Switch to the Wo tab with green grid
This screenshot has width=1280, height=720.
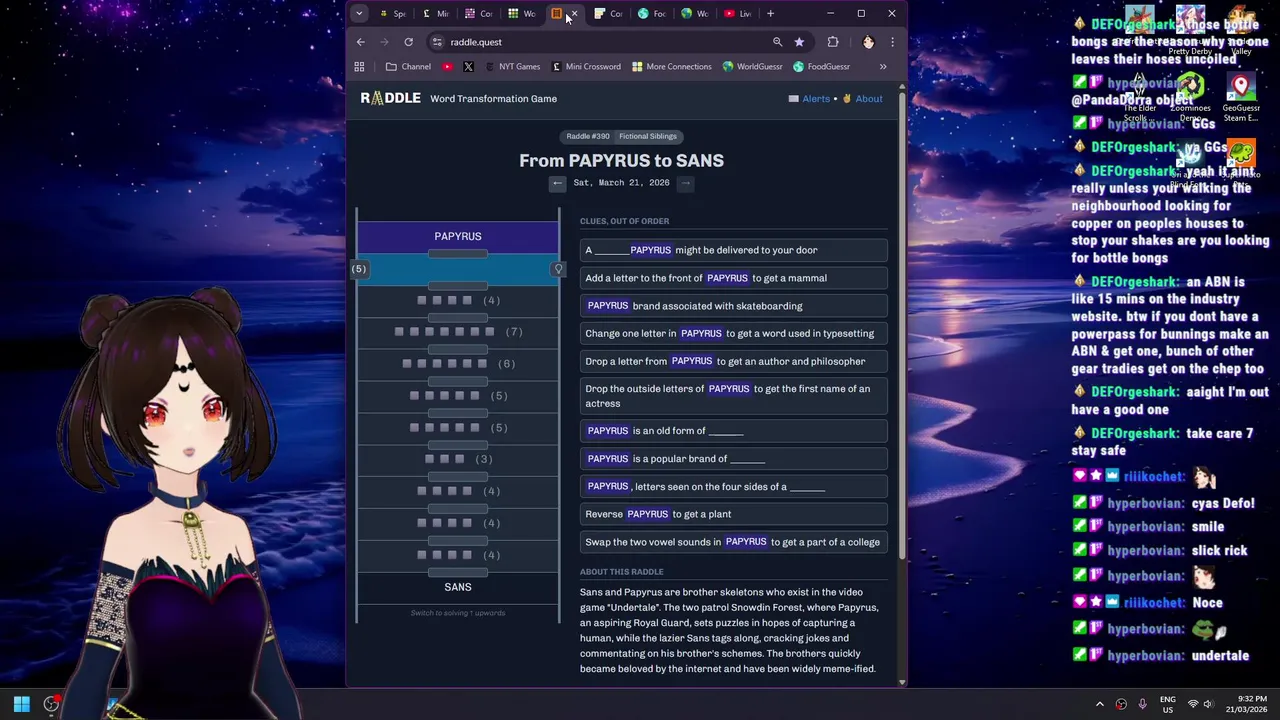click(522, 14)
